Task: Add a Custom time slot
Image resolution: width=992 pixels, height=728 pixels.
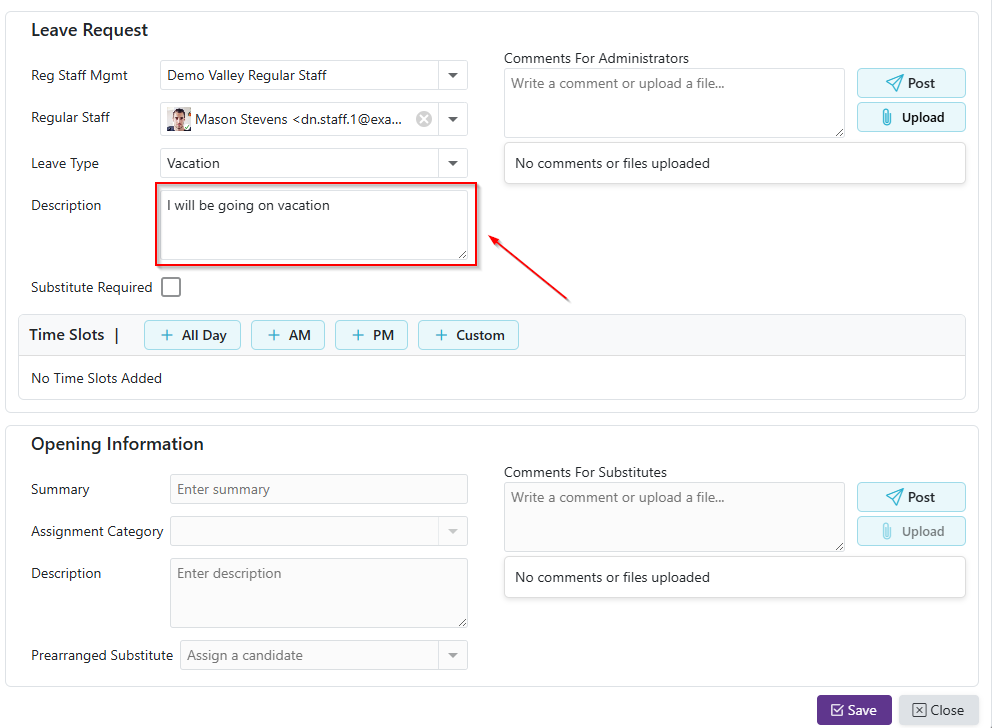Action: (468, 335)
